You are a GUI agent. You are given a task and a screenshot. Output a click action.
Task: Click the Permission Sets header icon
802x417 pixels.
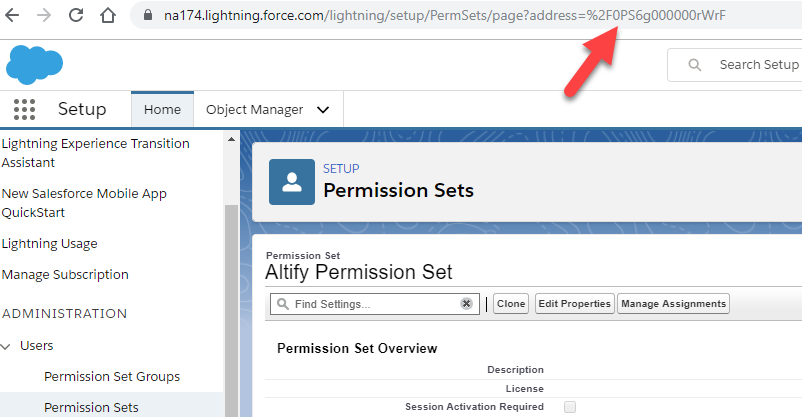click(x=292, y=180)
